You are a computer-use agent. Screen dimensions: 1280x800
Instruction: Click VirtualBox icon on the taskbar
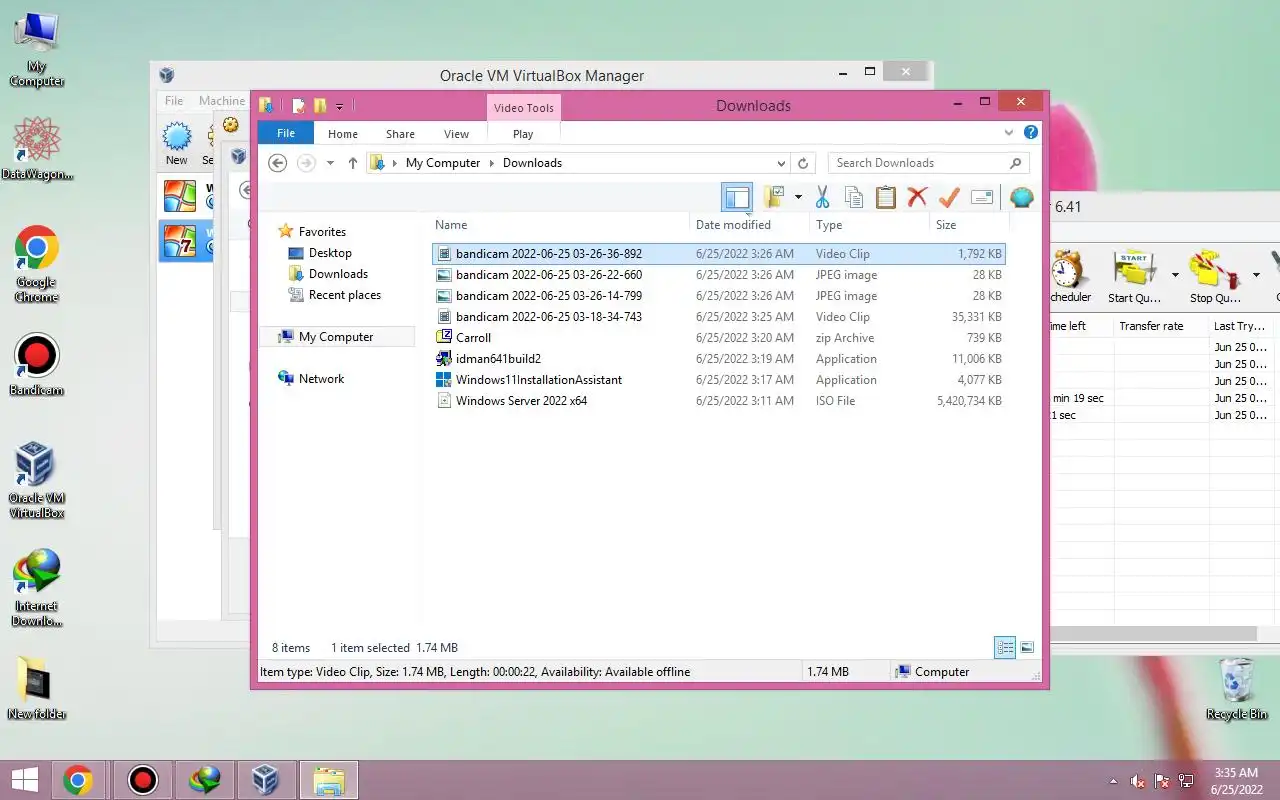pos(265,780)
